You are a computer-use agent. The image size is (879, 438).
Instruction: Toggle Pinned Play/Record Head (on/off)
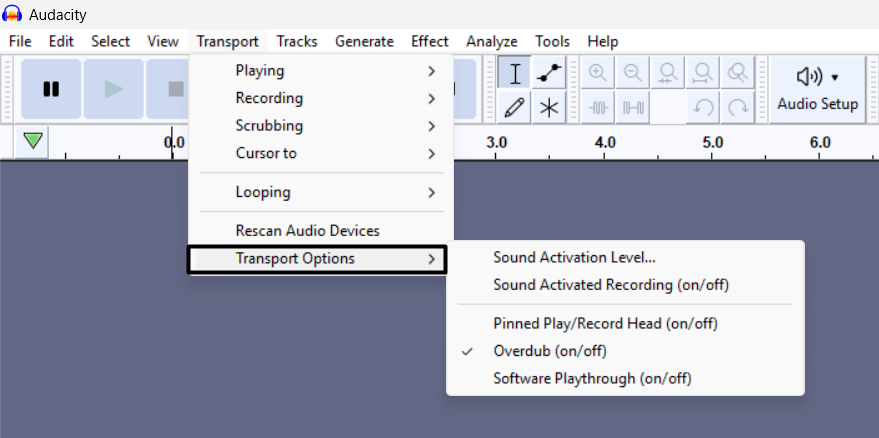click(x=605, y=323)
